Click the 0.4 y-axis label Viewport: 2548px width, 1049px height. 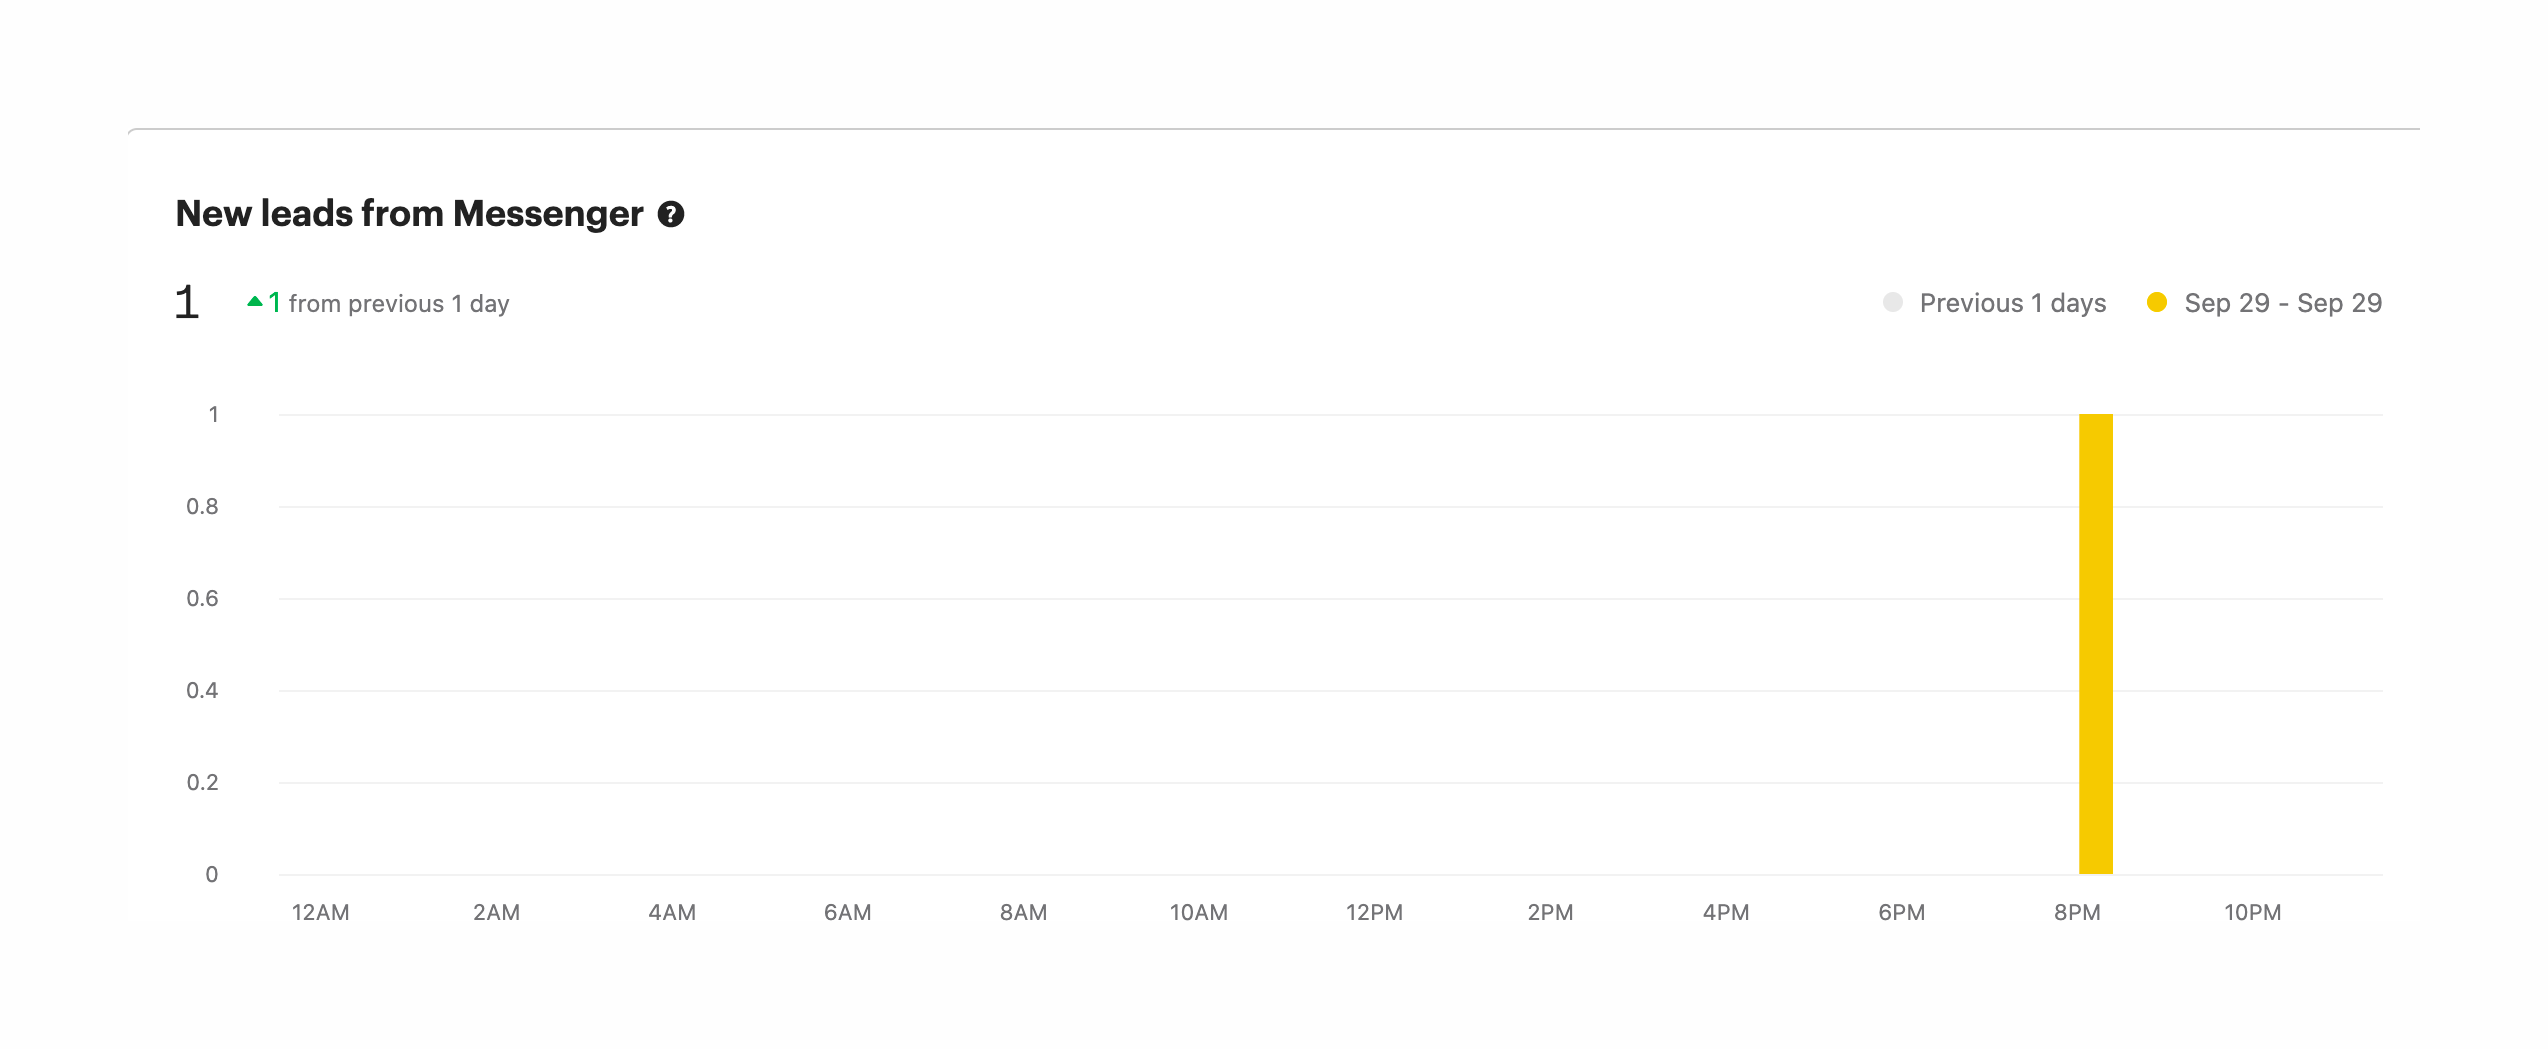point(202,691)
